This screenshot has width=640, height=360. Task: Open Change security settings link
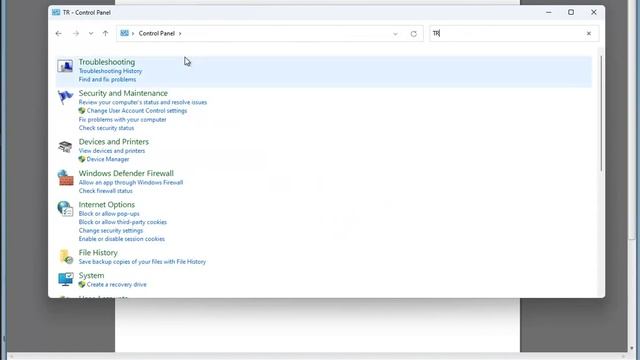pos(111,231)
